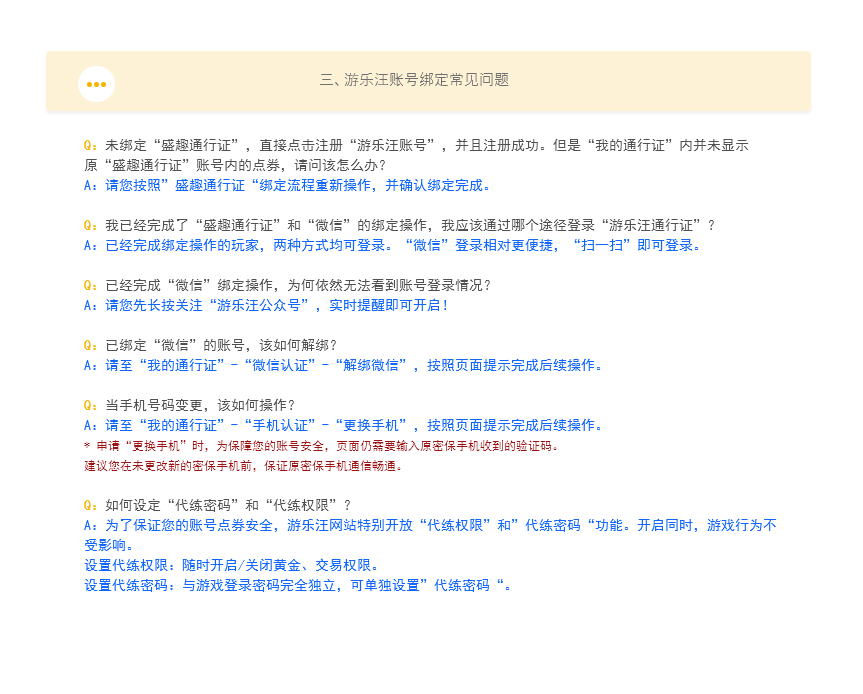Click the question starting 未绑定“盛趣通行证”
863x694 pixels.
coord(416,145)
